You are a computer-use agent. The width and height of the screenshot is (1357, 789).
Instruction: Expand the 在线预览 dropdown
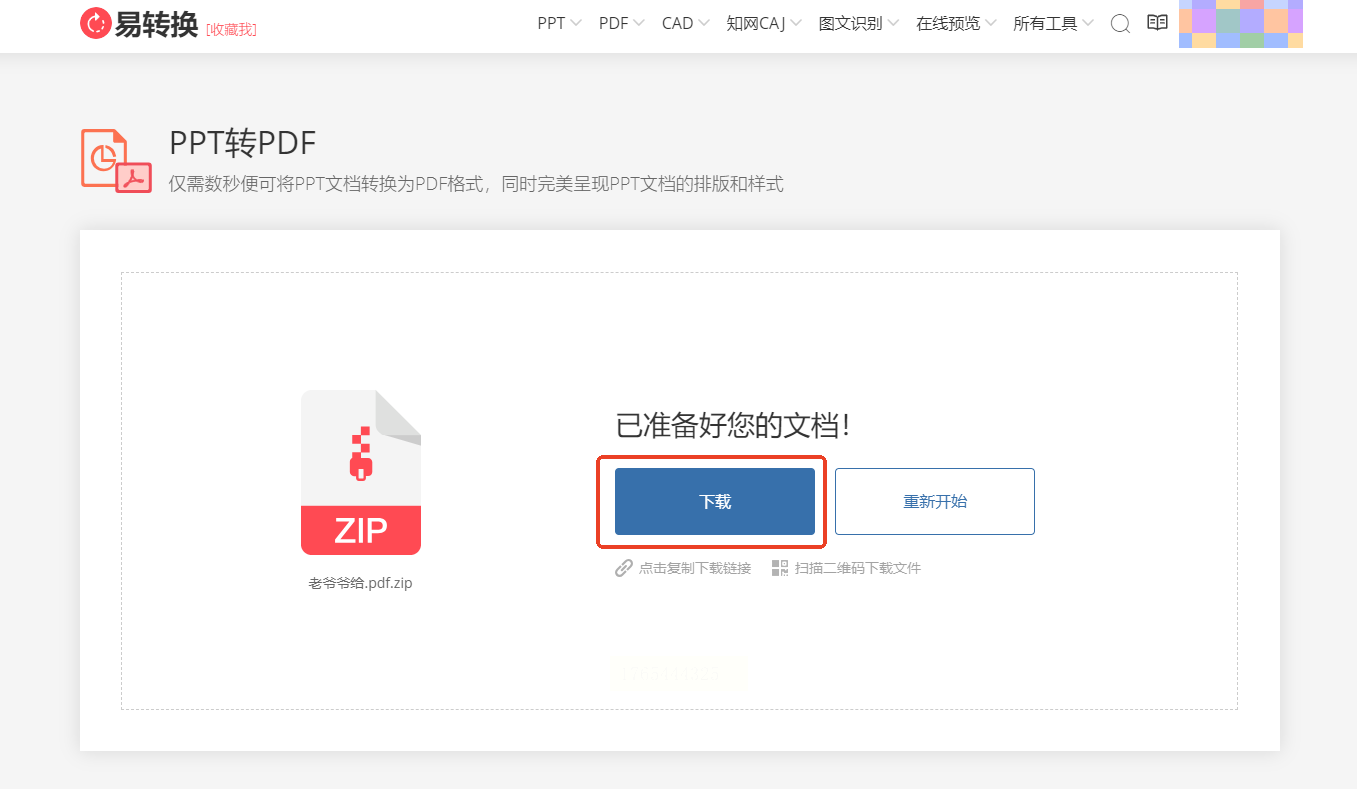click(956, 24)
